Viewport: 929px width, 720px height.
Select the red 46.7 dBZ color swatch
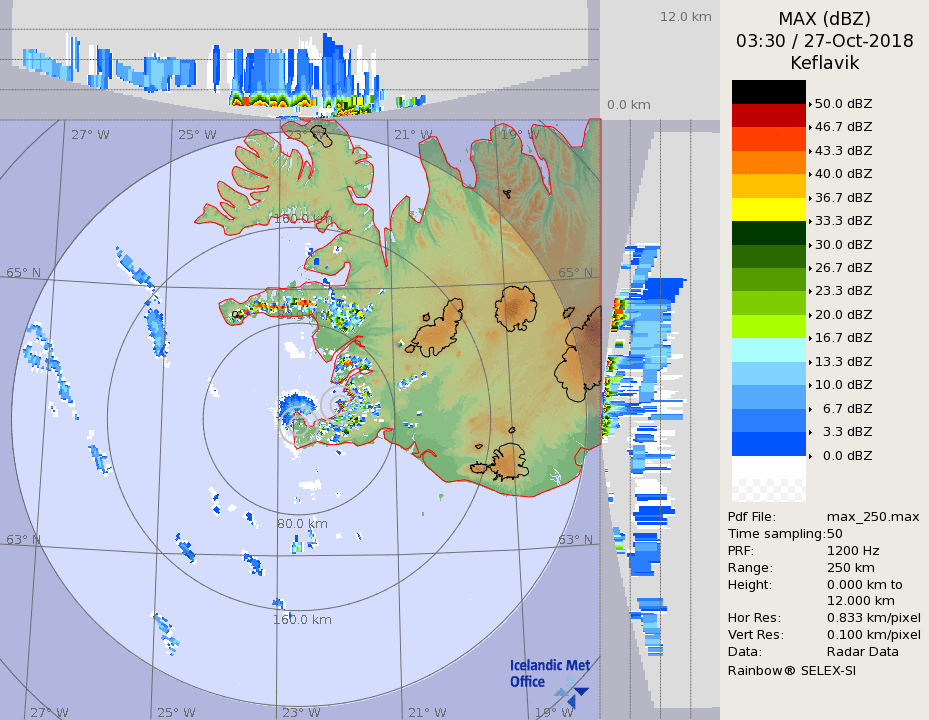pyautogui.click(x=768, y=115)
